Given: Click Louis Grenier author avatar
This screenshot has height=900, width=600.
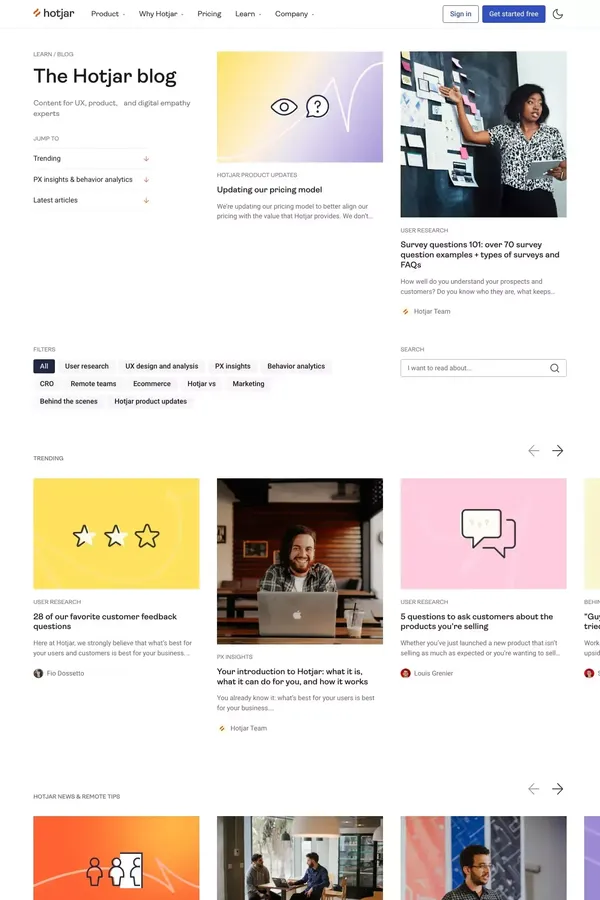Looking at the screenshot, I should 405,673.
